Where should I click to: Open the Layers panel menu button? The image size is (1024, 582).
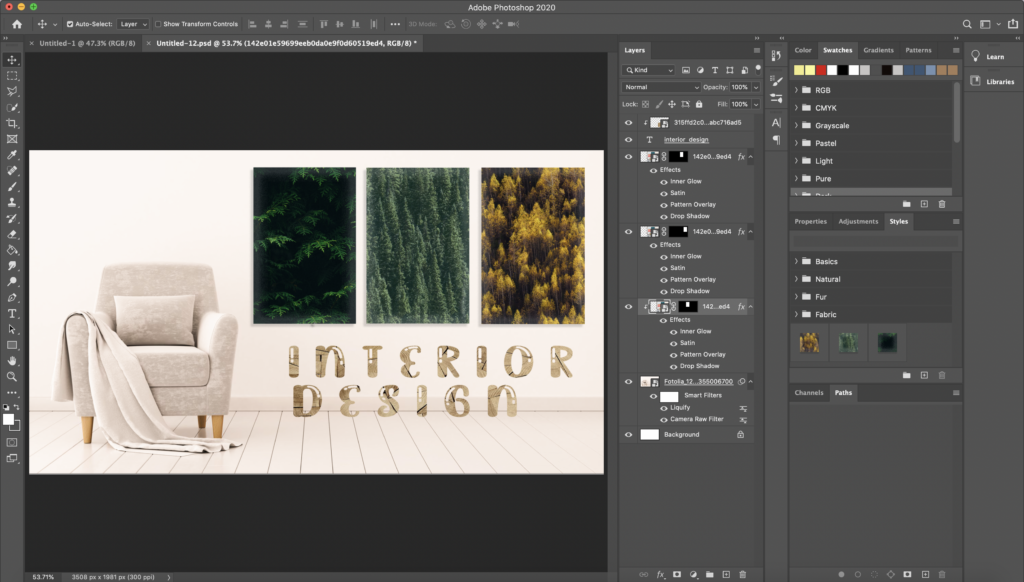(757, 50)
